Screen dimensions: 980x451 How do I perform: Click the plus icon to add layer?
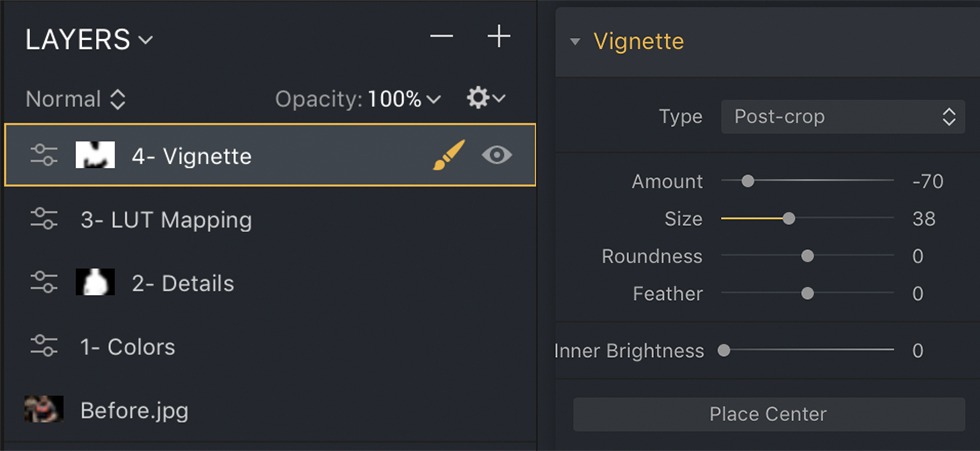tap(498, 37)
